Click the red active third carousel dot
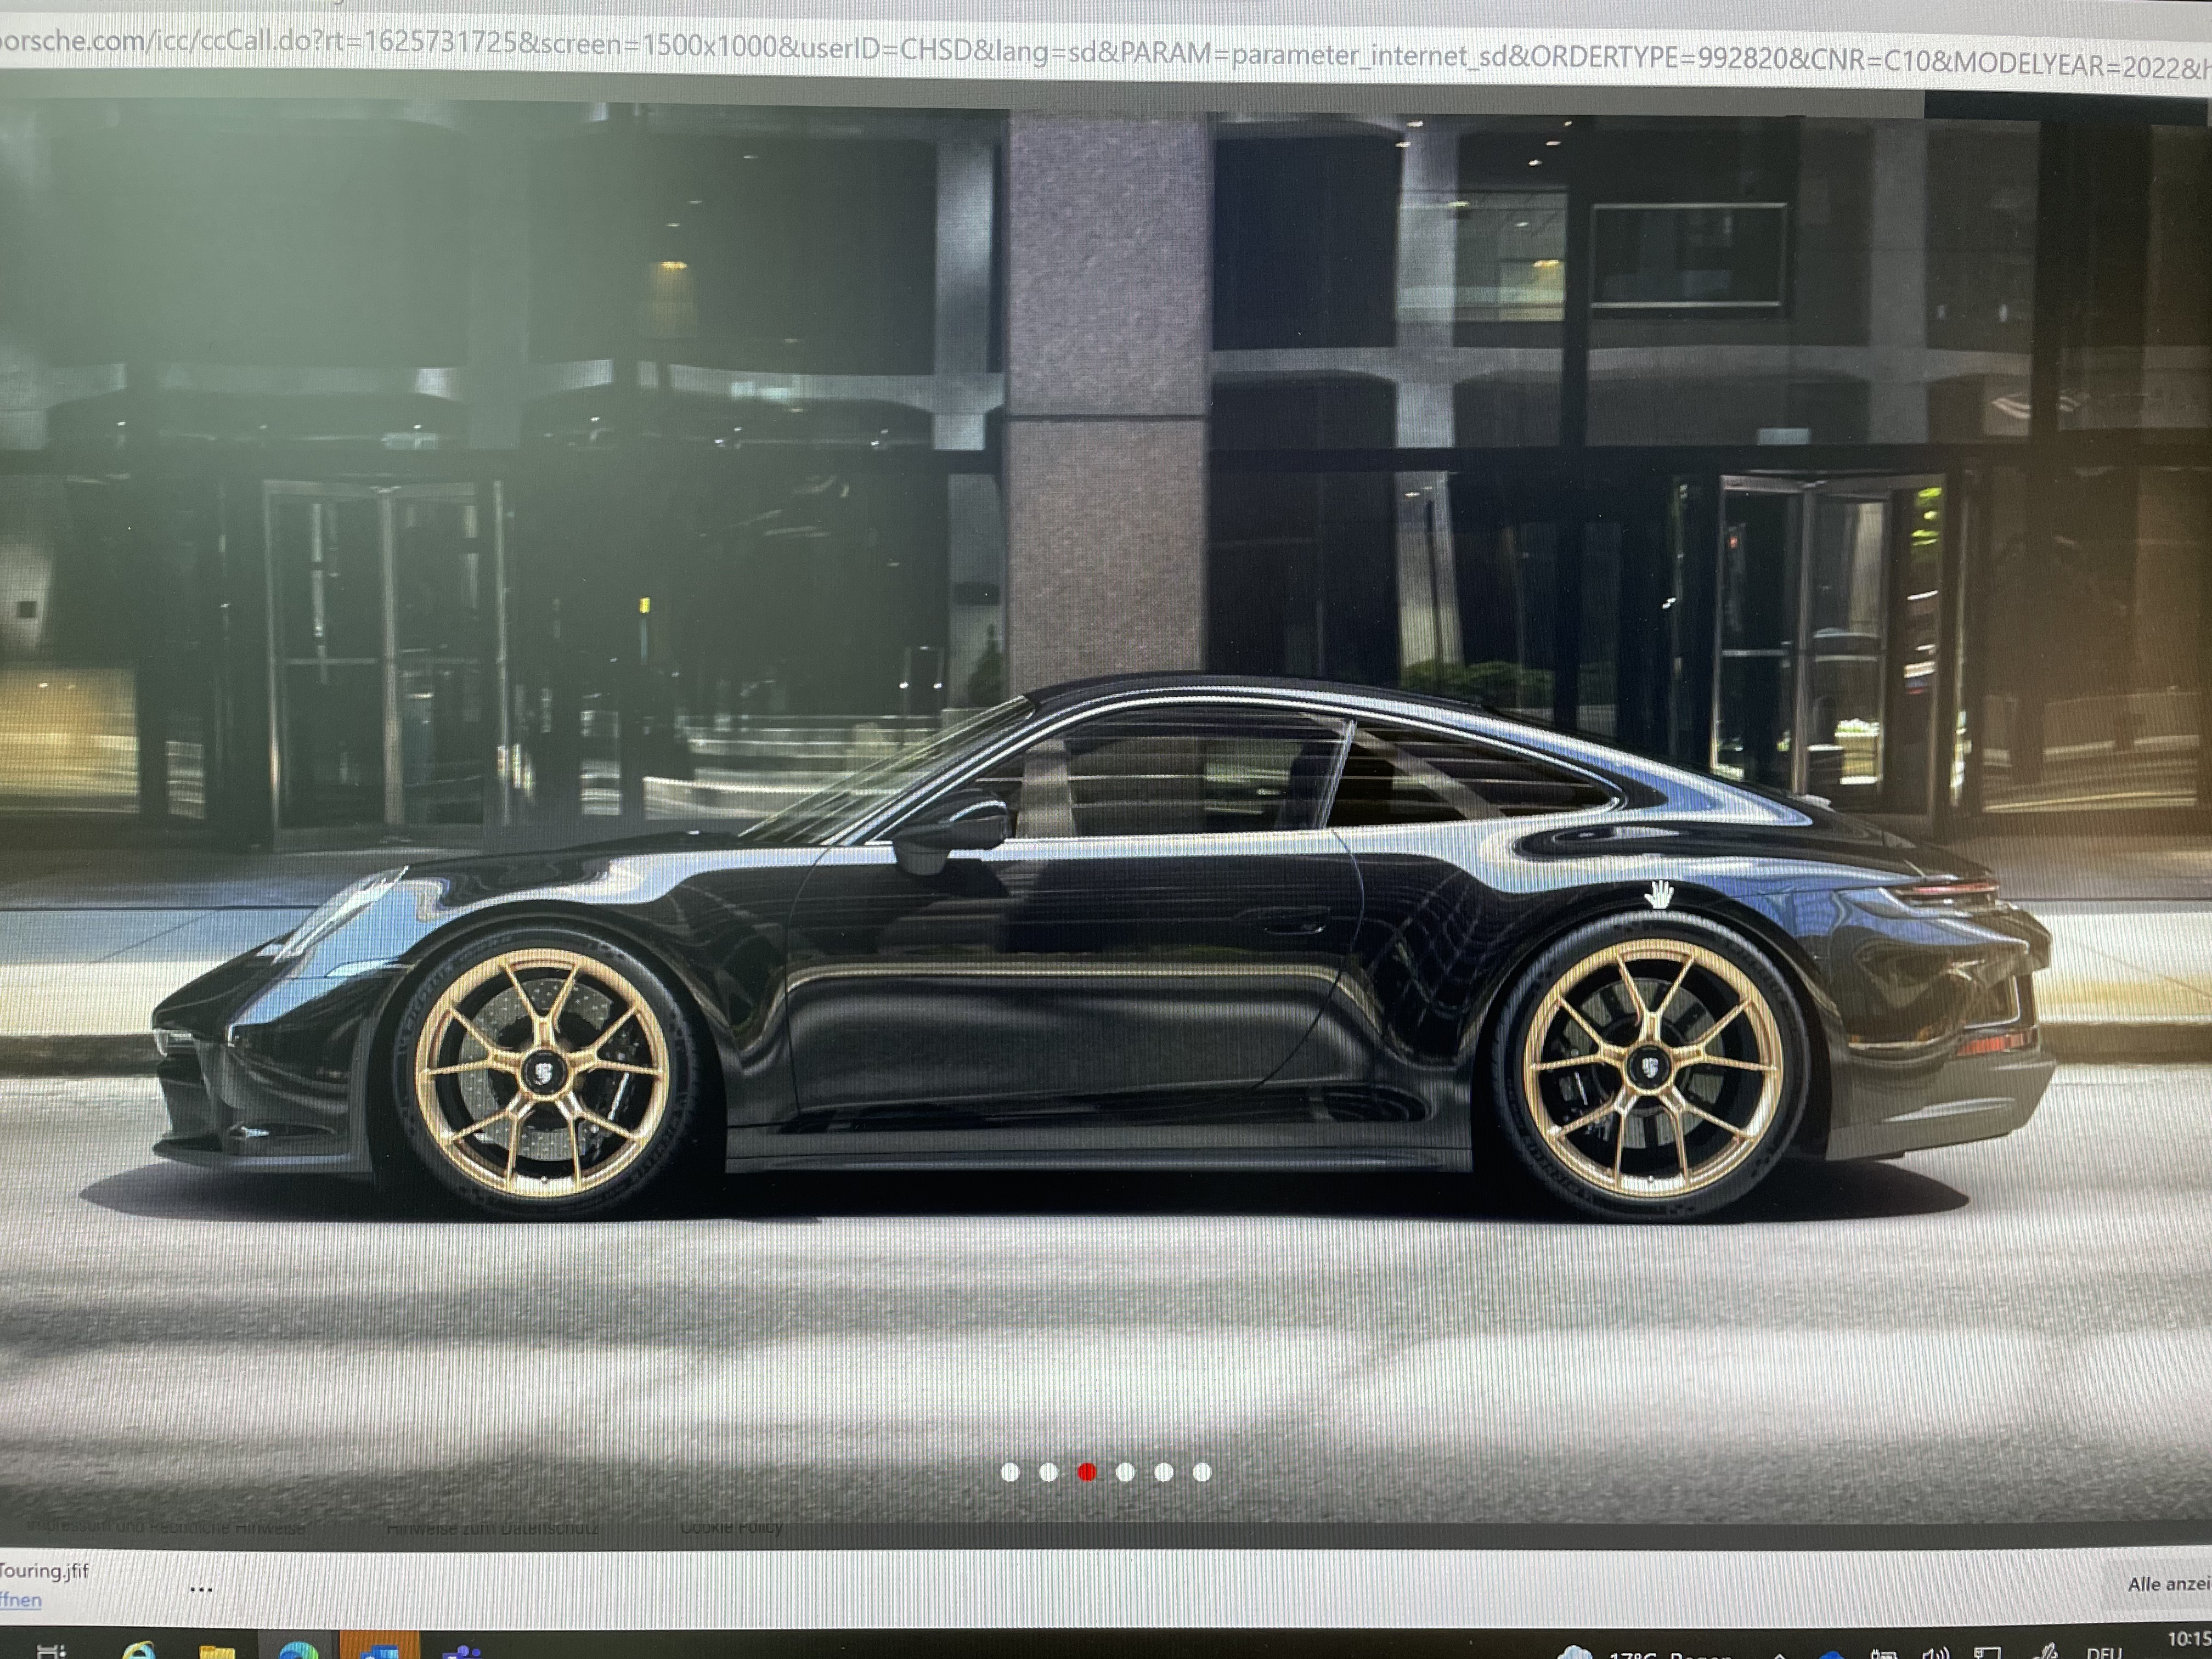Image resolution: width=2212 pixels, height=1659 pixels. (1087, 1472)
